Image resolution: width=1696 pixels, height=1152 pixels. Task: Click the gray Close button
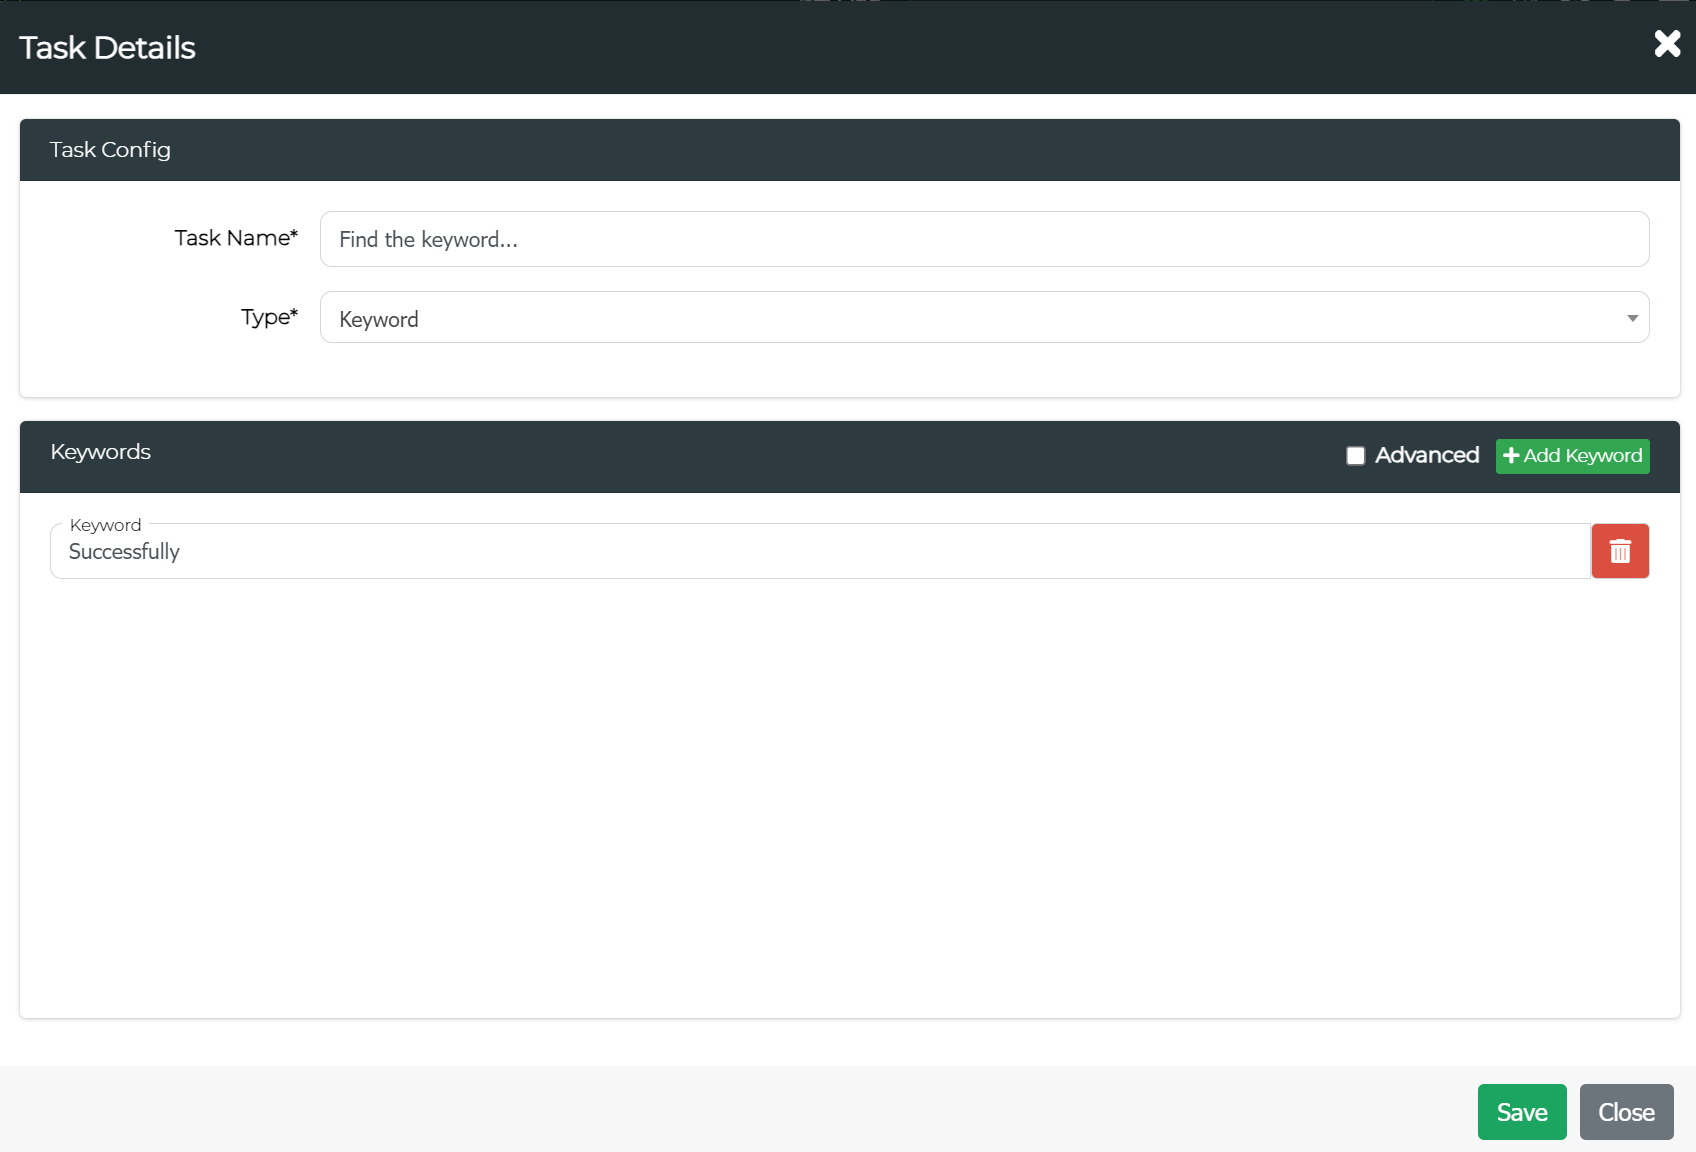[x=1626, y=1112]
